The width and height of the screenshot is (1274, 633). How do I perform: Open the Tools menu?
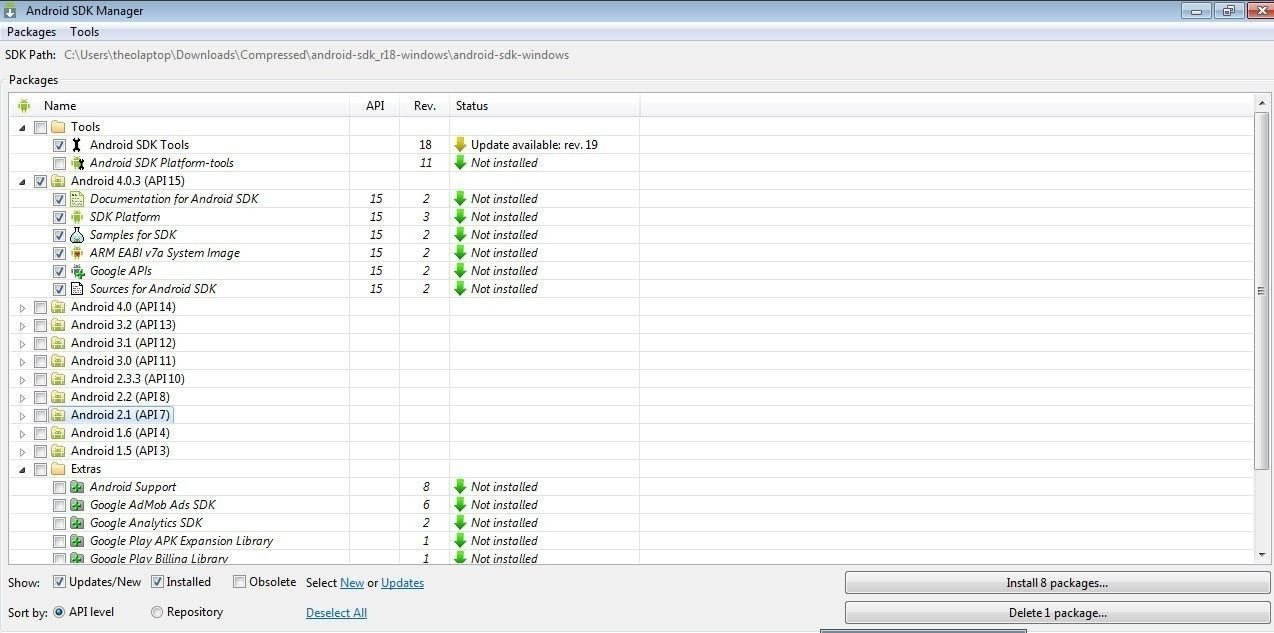84,32
